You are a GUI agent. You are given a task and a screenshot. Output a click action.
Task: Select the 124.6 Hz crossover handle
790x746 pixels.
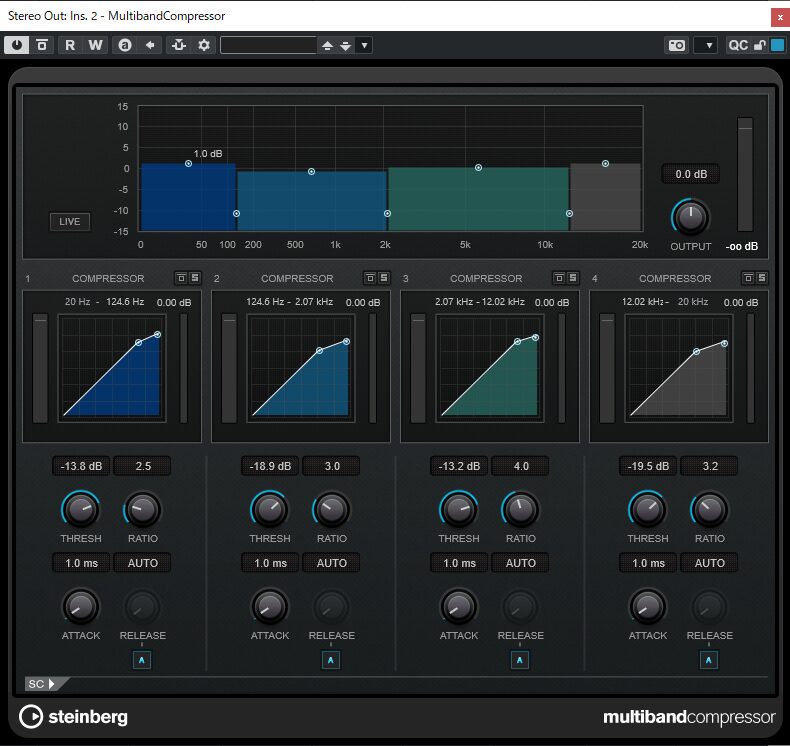tap(236, 214)
